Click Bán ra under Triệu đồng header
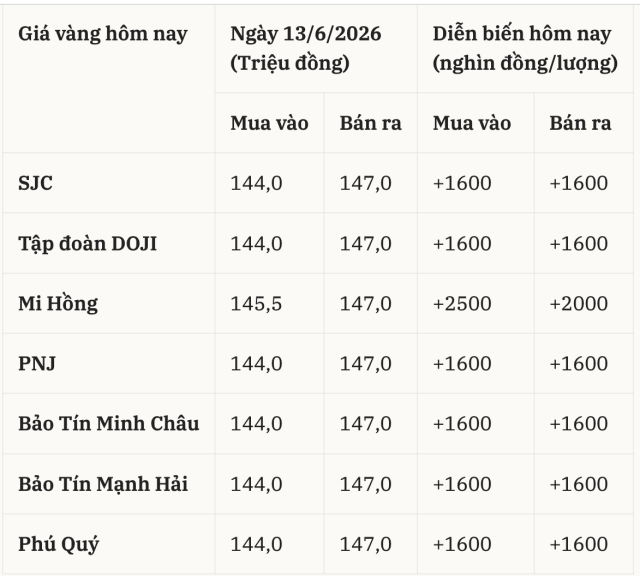This screenshot has height=576, width=640. point(371,123)
